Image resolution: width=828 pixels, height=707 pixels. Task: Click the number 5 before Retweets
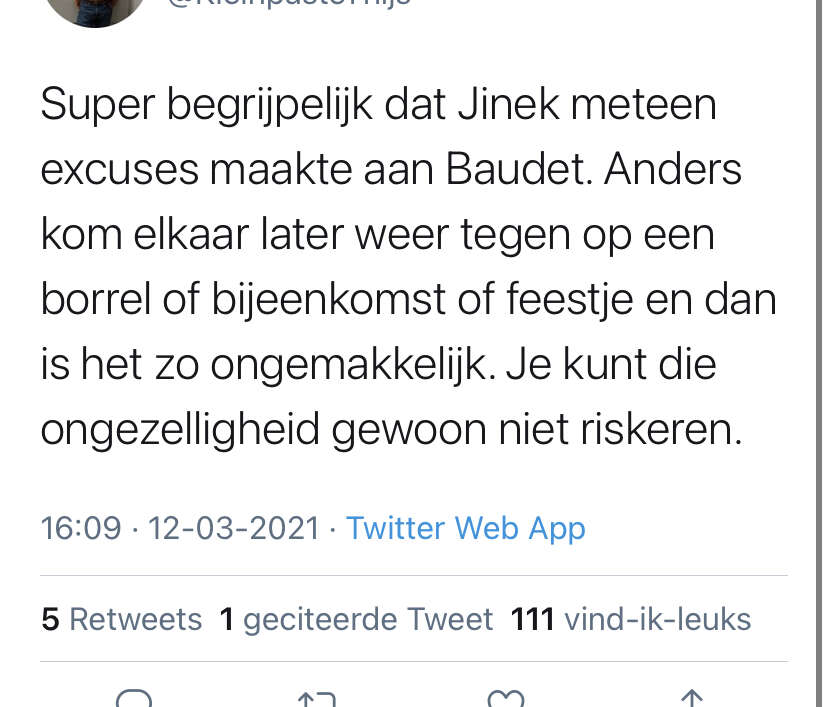[x=50, y=619]
